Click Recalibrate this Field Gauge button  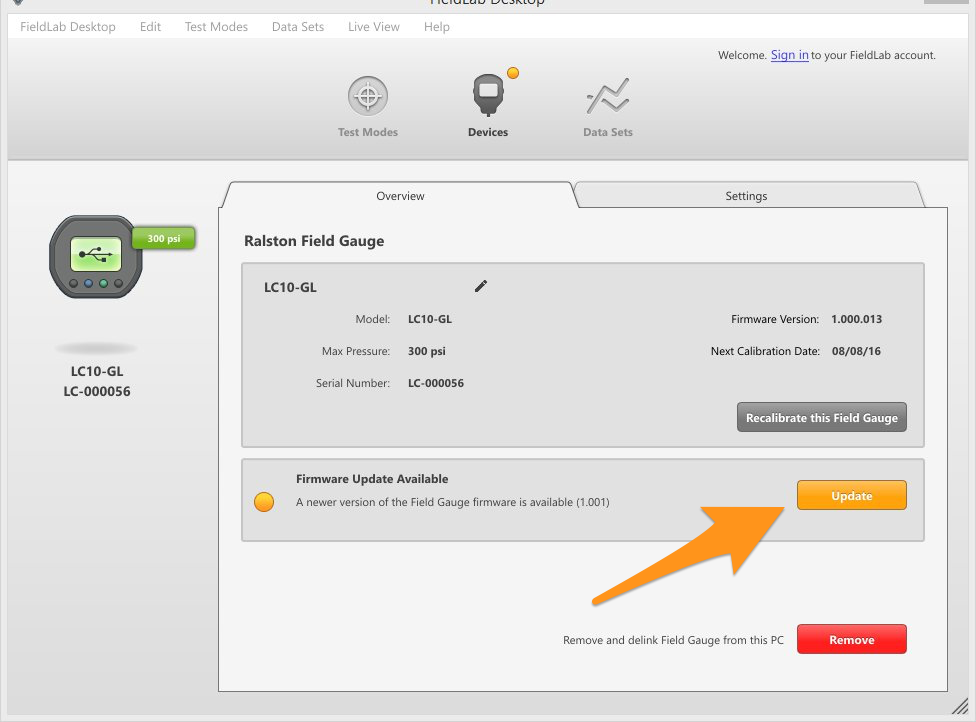pyautogui.click(x=822, y=417)
